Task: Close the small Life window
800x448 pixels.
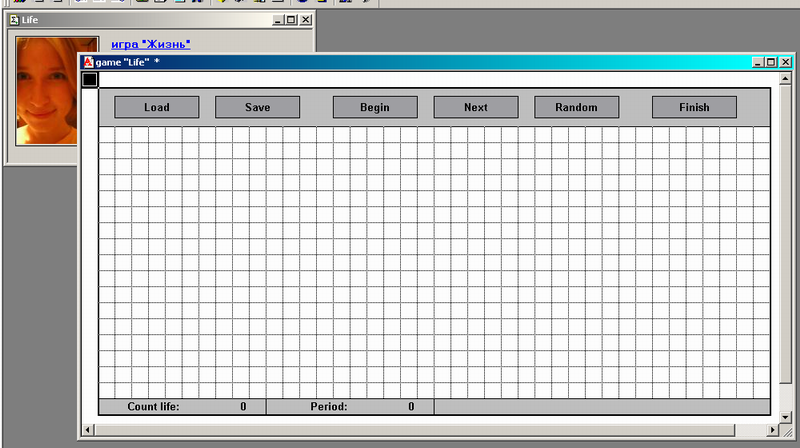Action: pos(305,19)
